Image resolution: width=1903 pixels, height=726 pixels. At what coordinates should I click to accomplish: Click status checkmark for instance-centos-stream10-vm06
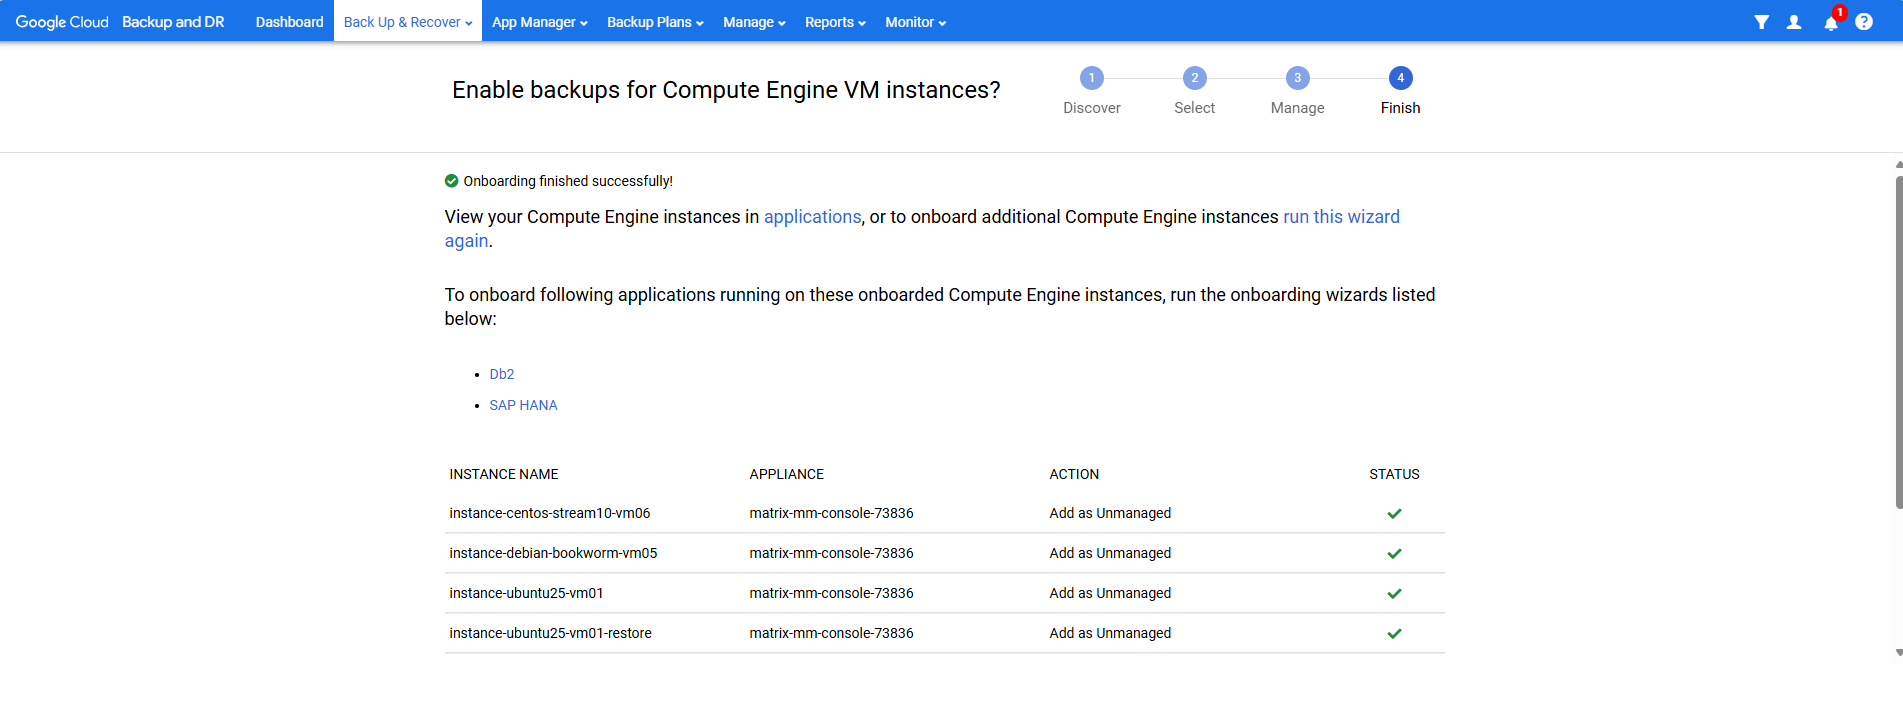click(x=1394, y=514)
